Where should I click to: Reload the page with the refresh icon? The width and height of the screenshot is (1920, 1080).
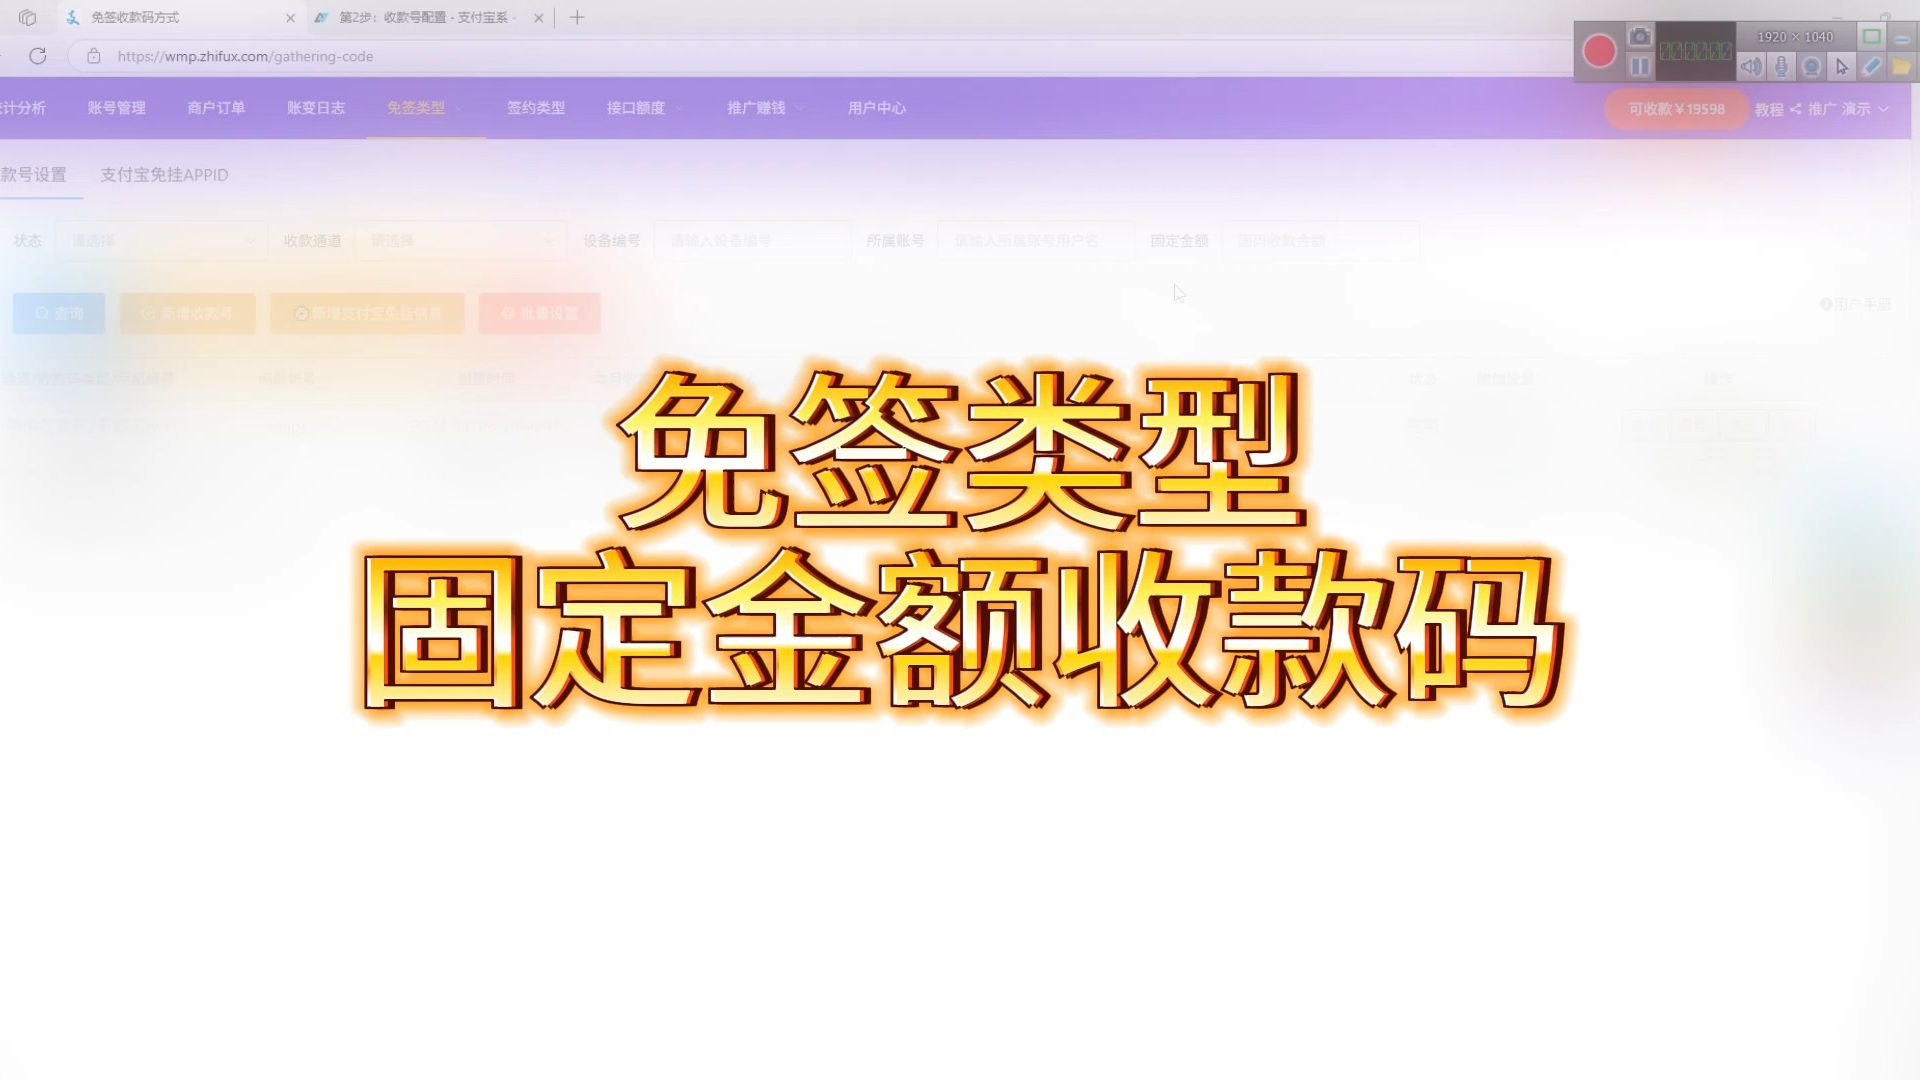(x=38, y=56)
